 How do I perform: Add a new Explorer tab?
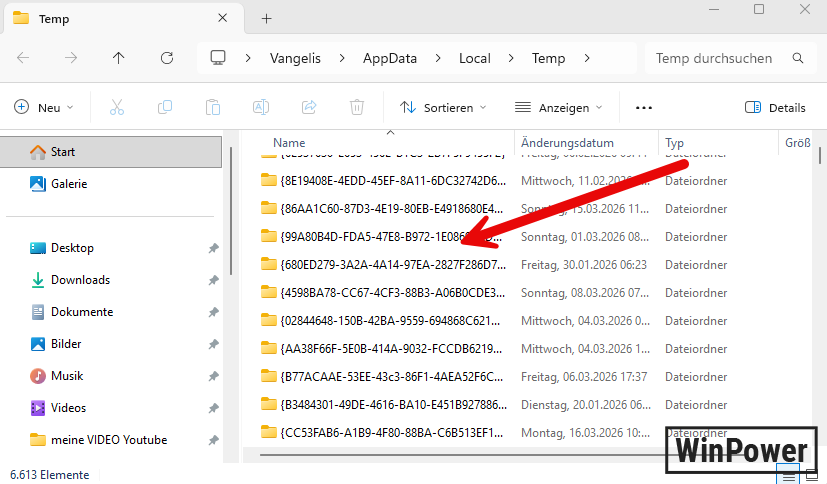tap(266, 19)
